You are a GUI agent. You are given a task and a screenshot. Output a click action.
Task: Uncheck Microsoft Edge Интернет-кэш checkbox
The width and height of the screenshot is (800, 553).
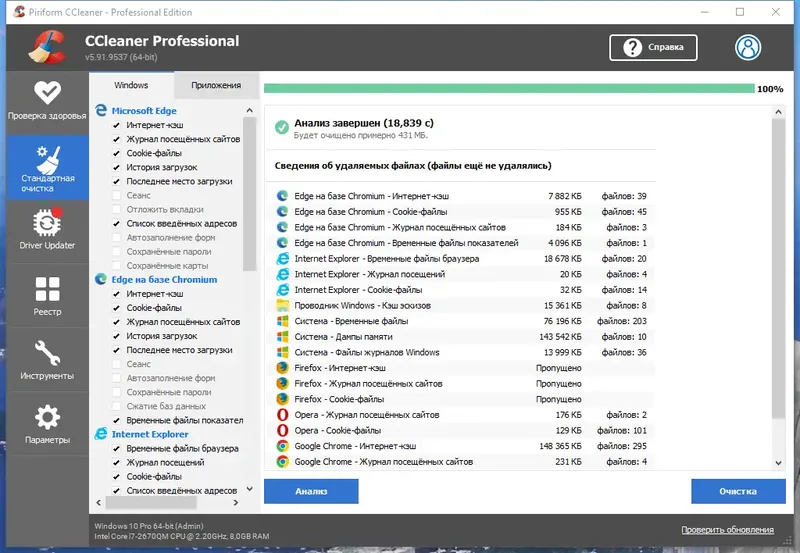116,125
